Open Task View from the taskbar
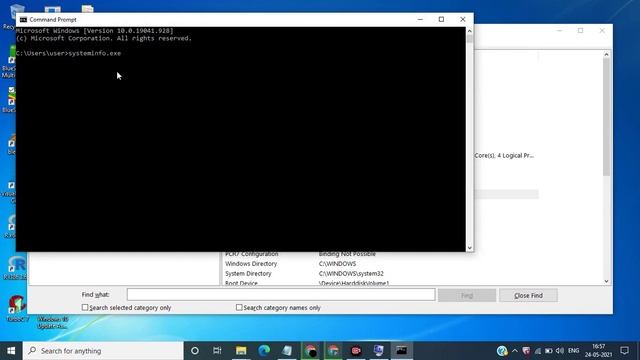Screen dimensions: 640x360 point(217,351)
